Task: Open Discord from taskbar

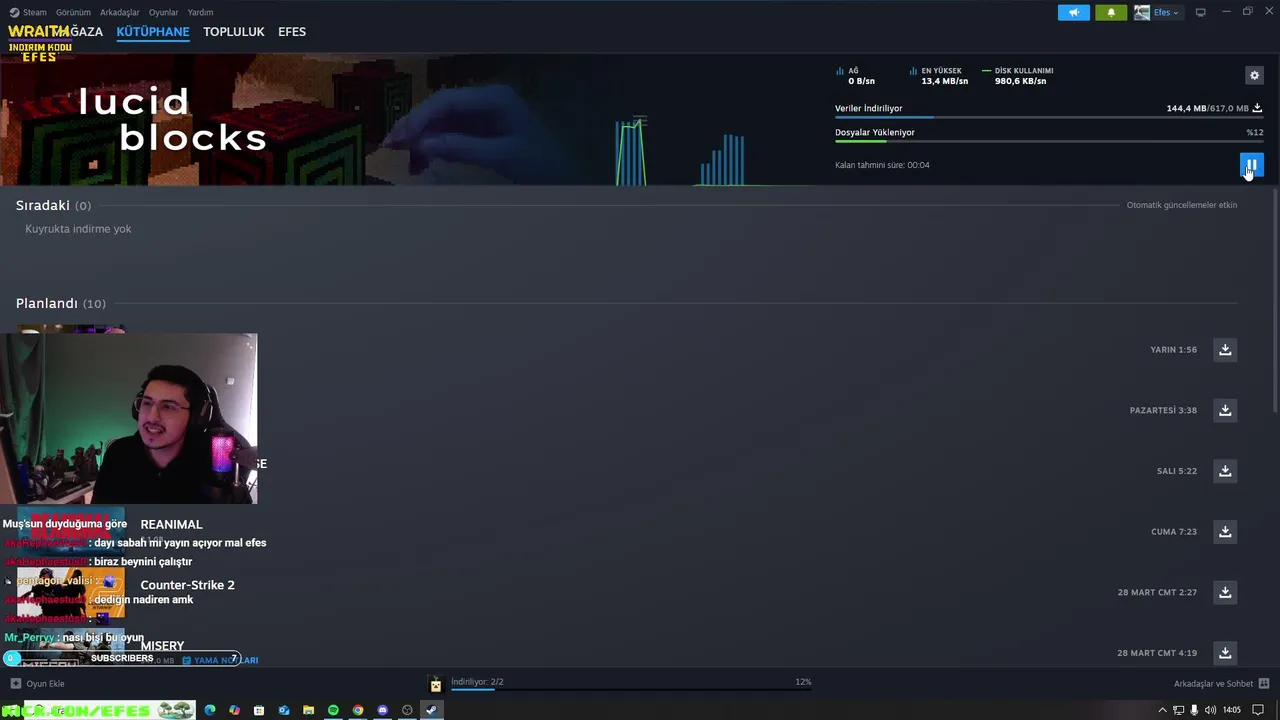Action: click(x=382, y=710)
